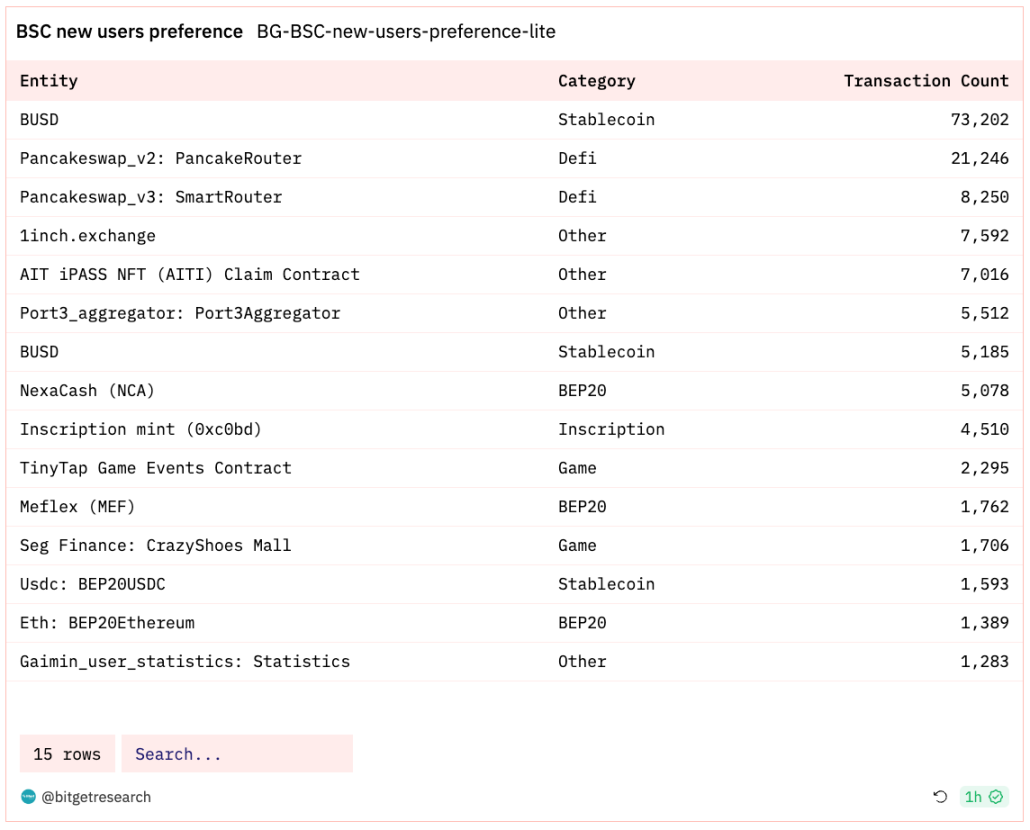Image resolution: width=1030 pixels, height=830 pixels.
Task: Open the @bitgetresearch profile link
Action: [x=96, y=797]
